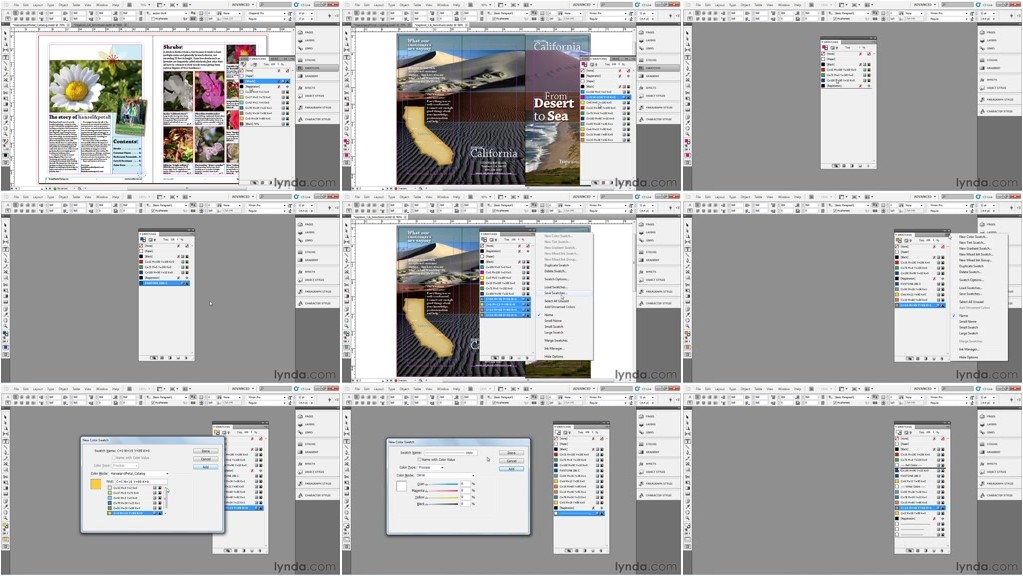Click the yellow color preview in the New Color Swatch dialog
This screenshot has height=576, width=1023.
coord(96,484)
